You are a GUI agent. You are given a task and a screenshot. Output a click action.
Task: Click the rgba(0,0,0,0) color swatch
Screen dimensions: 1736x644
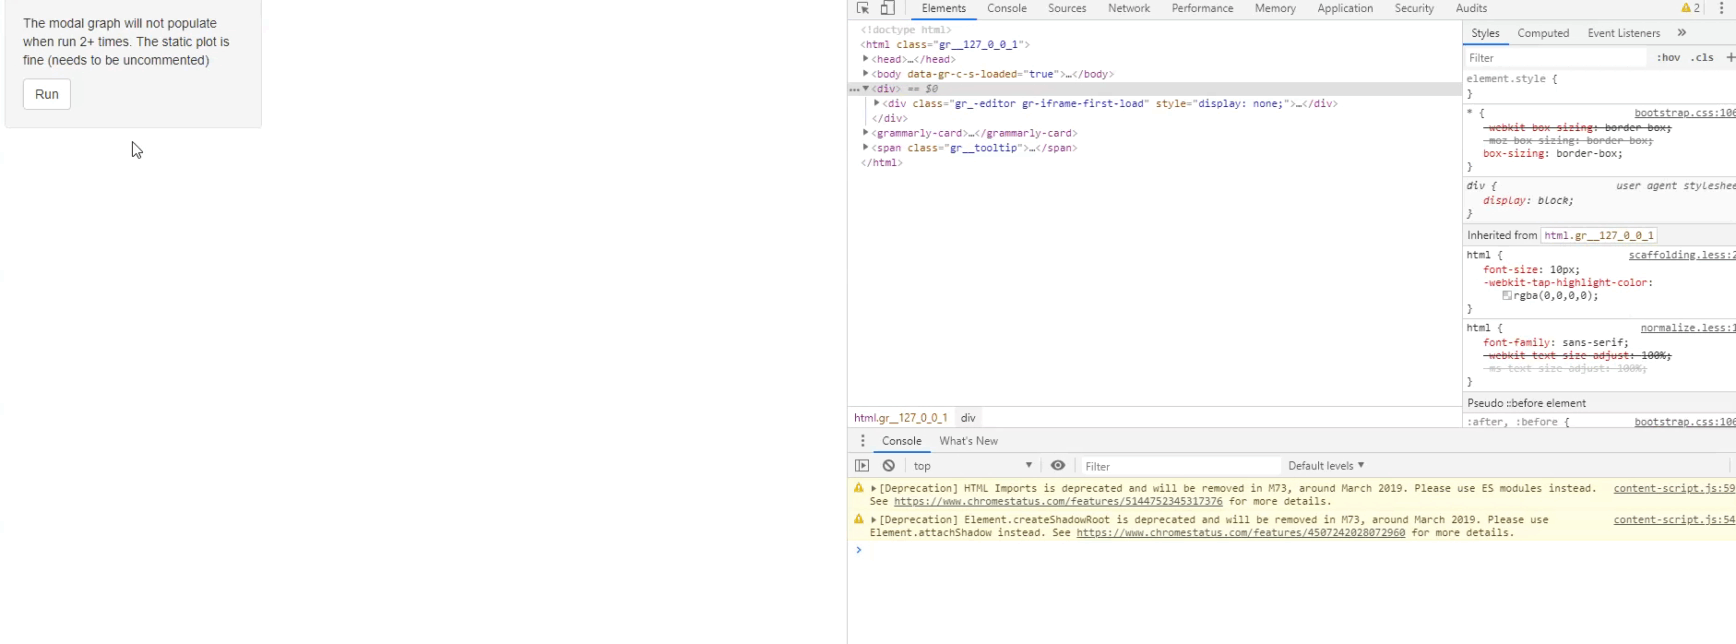tap(1507, 296)
